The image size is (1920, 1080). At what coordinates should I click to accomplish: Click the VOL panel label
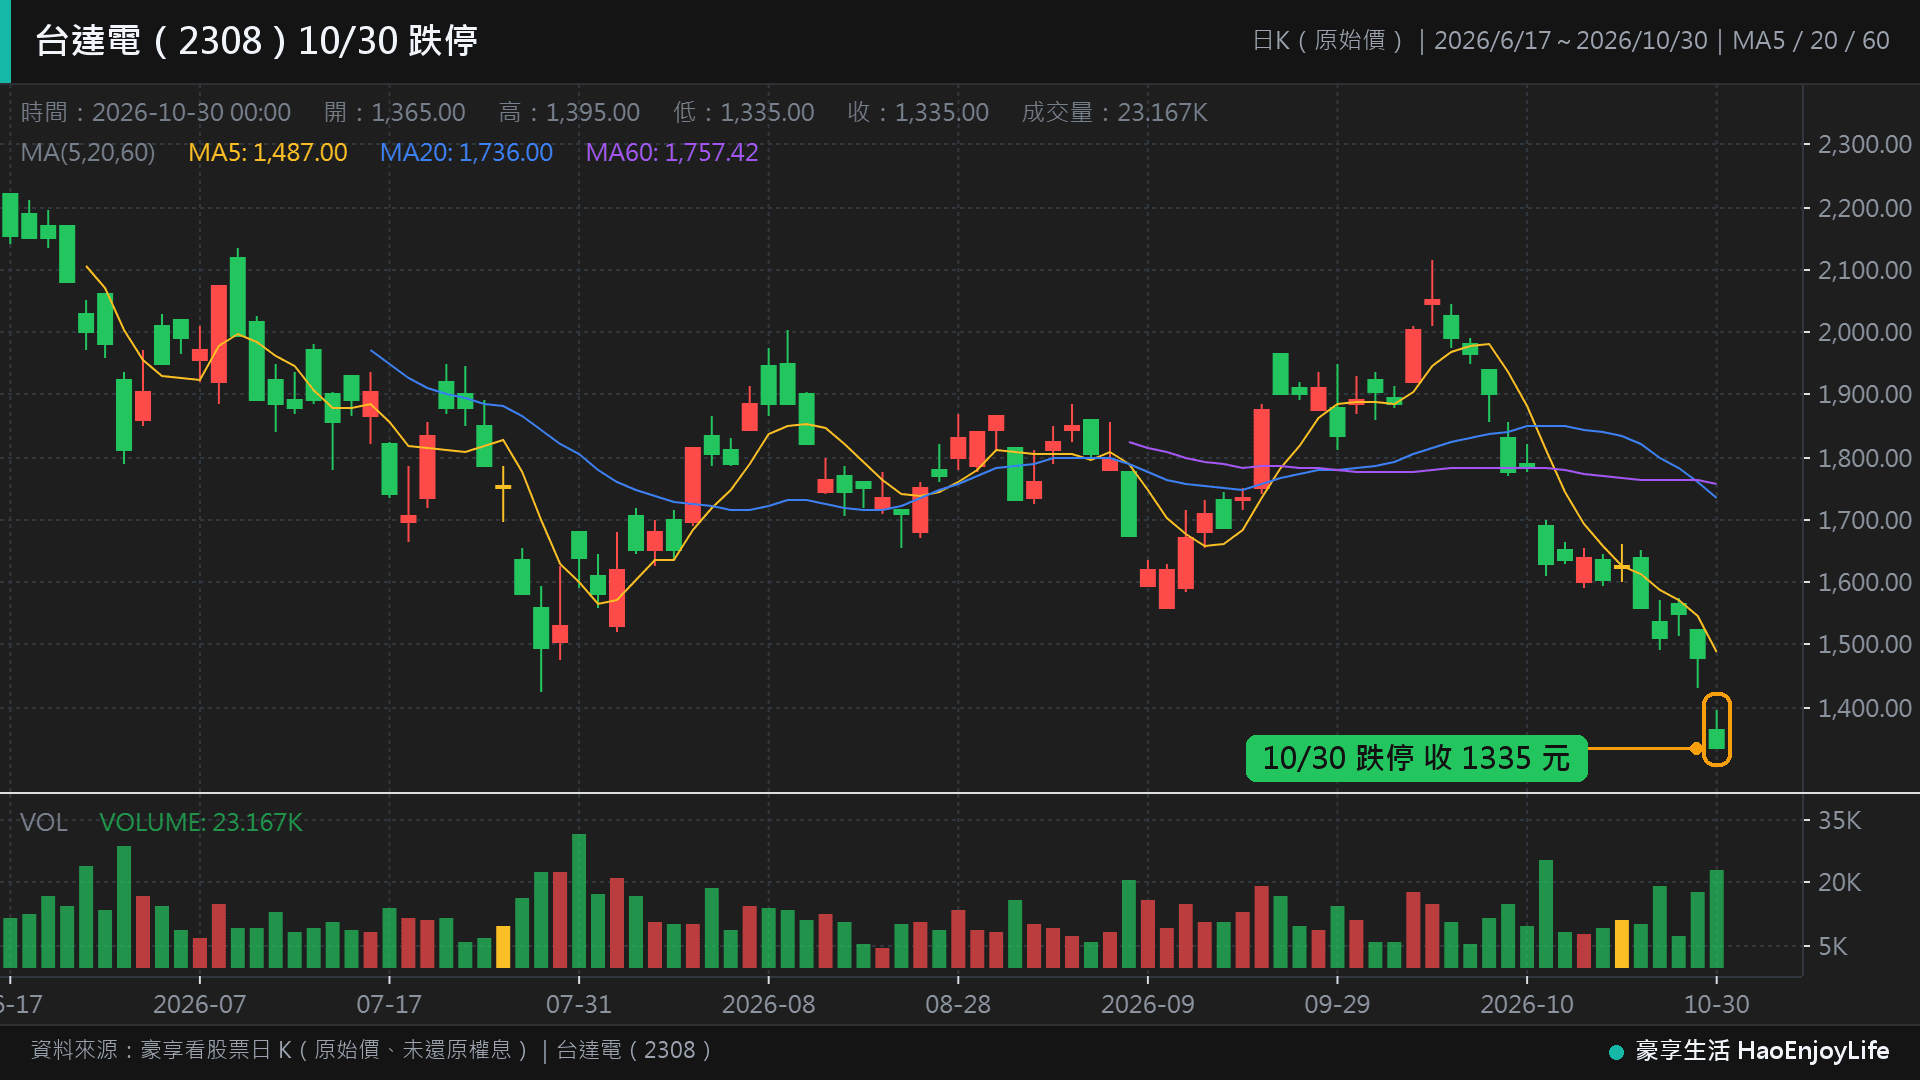[44, 822]
